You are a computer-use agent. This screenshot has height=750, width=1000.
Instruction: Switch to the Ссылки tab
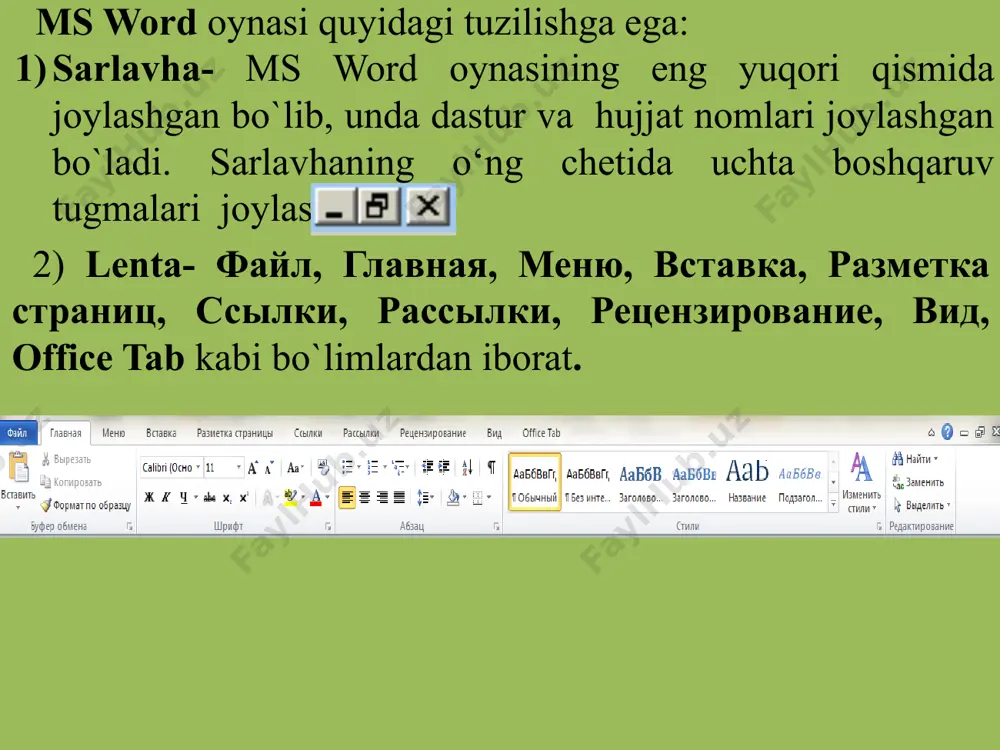[x=308, y=432]
